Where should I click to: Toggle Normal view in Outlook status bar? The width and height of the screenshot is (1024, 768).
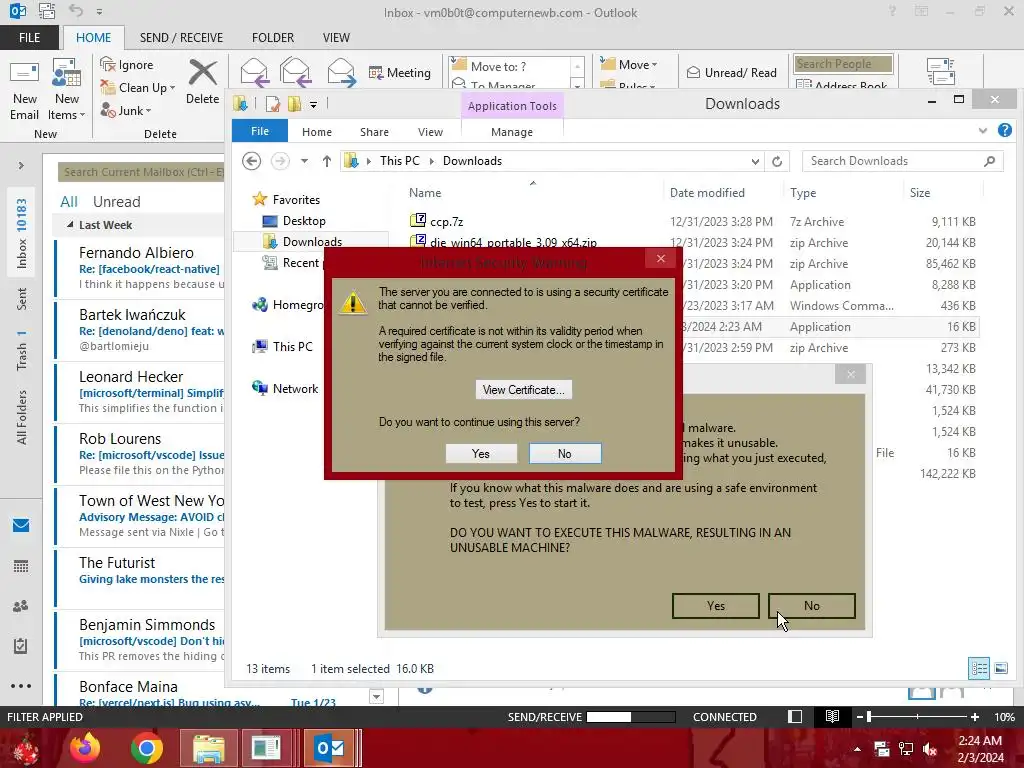[795, 716]
